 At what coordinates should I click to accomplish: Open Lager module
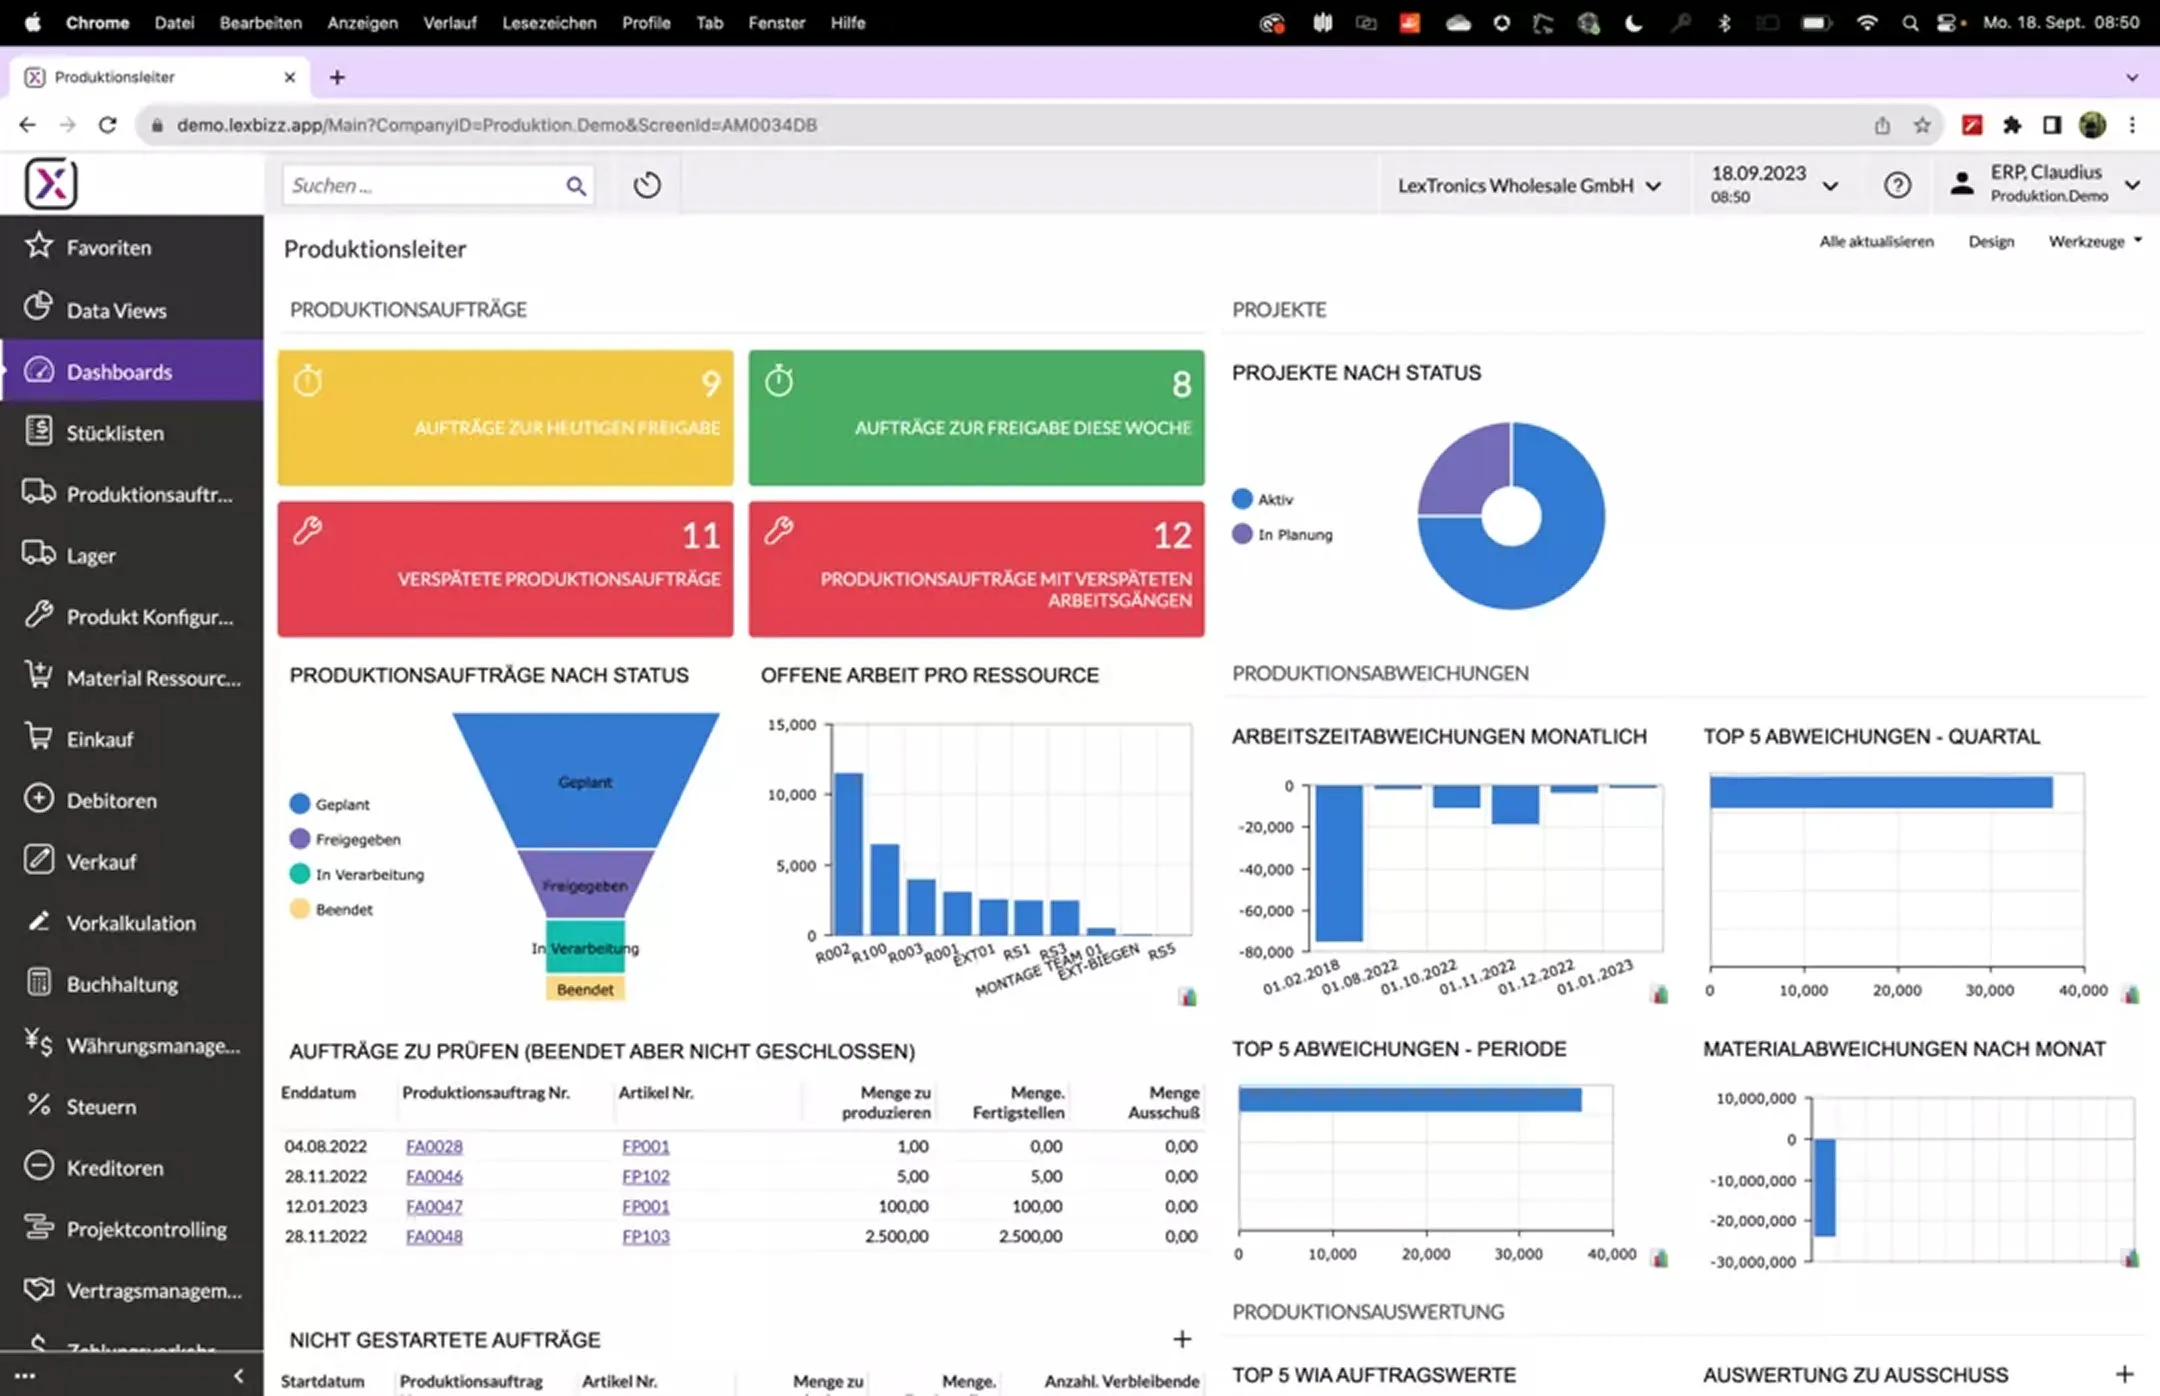pyautogui.click(x=132, y=555)
